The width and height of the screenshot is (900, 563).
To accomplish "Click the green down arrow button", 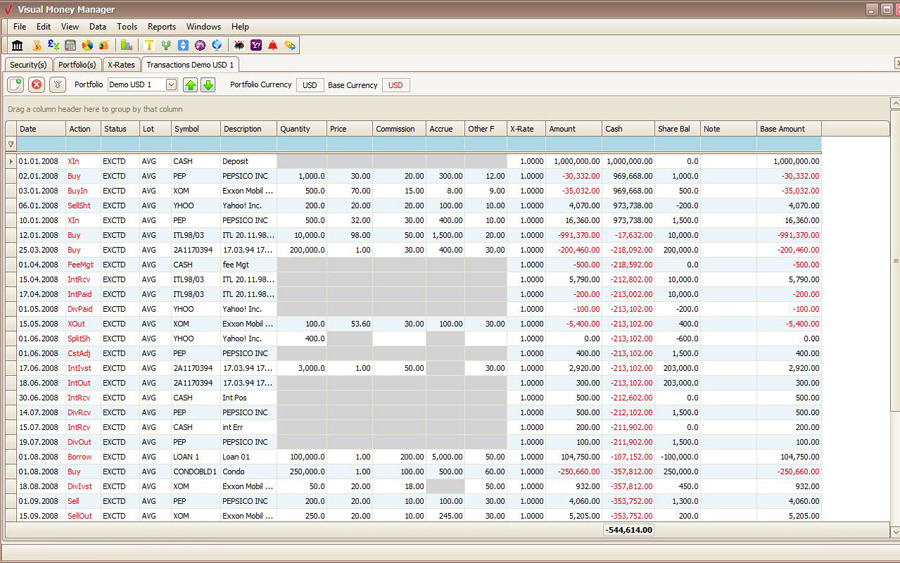I will tap(208, 85).
